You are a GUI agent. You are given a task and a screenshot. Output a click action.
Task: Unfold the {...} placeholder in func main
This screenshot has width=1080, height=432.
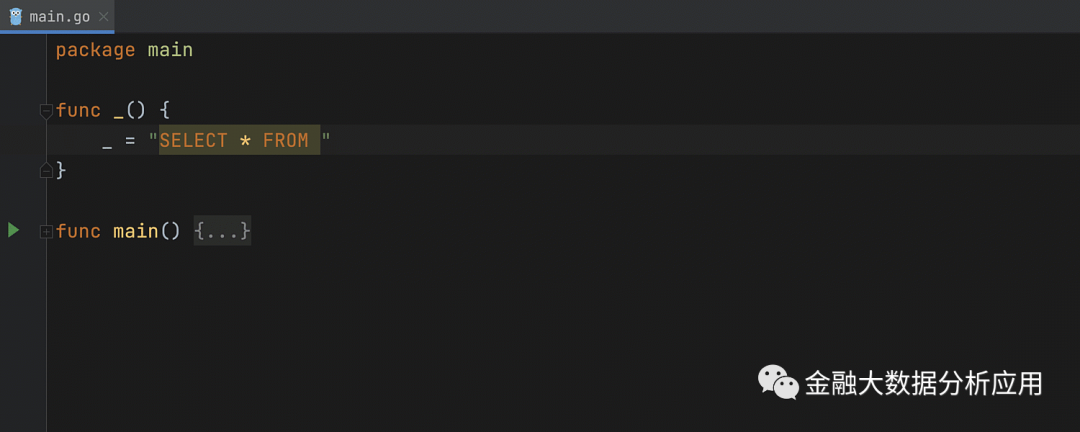(222, 231)
